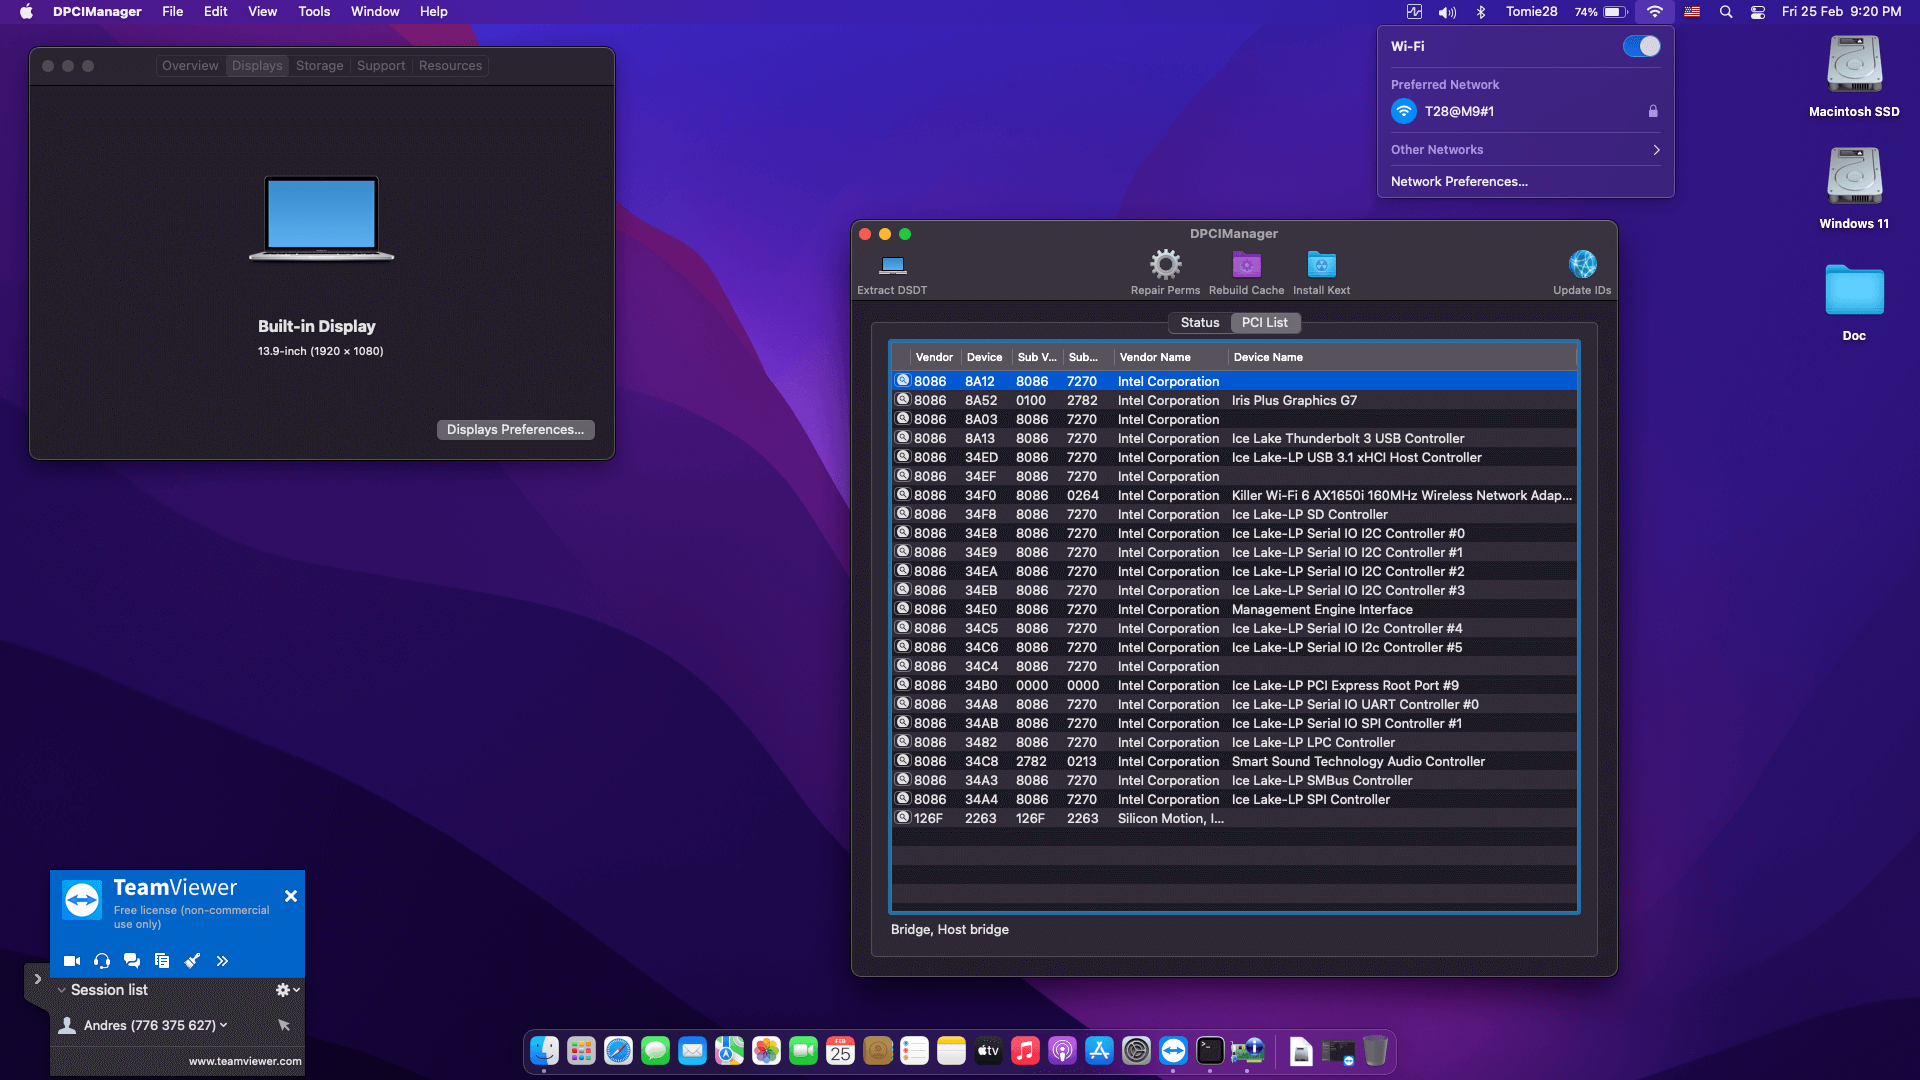This screenshot has width=1920, height=1080.
Task: Turn off the Wi-Fi switch
Action: 1641,46
